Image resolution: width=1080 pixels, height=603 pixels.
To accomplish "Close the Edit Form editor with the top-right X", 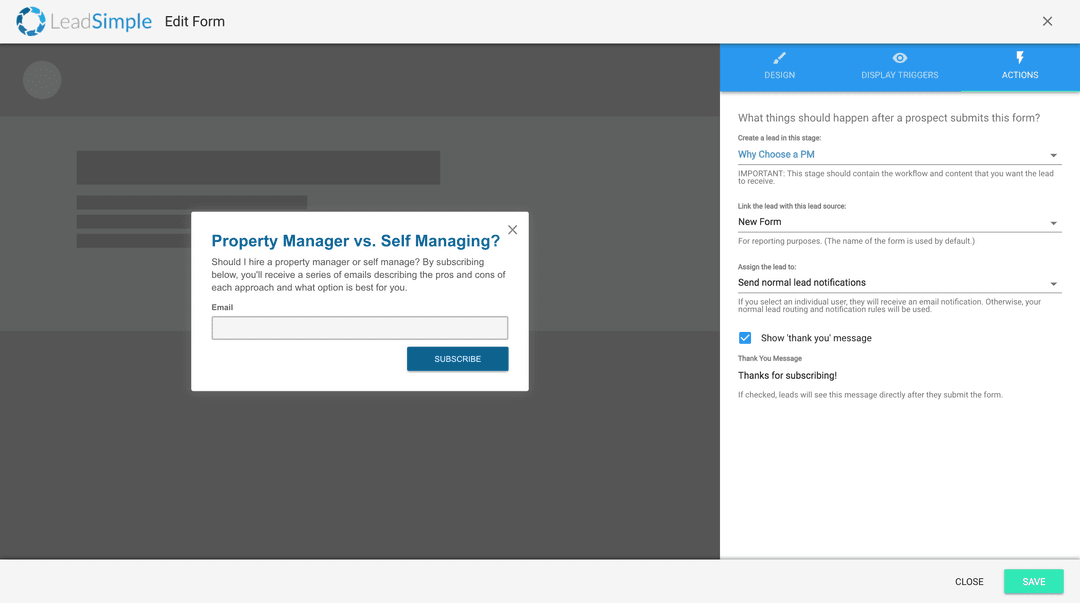I will (x=1047, y=21).
